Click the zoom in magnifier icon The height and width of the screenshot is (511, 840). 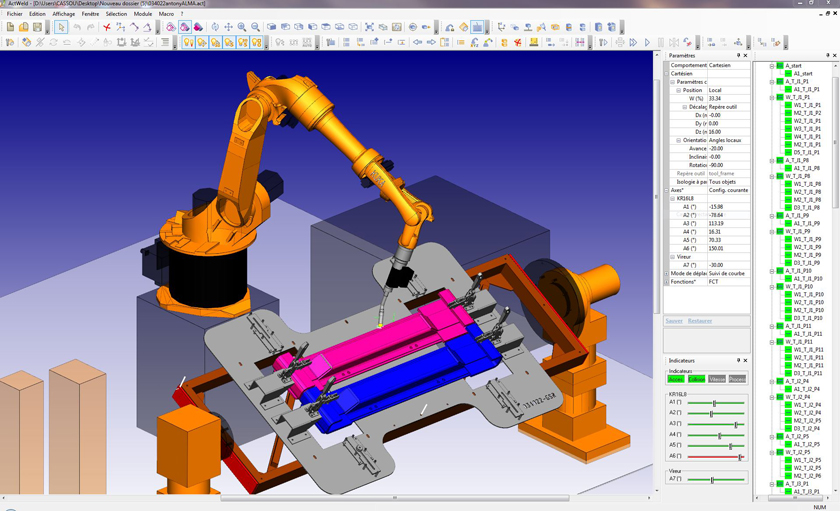click(242, 27)
